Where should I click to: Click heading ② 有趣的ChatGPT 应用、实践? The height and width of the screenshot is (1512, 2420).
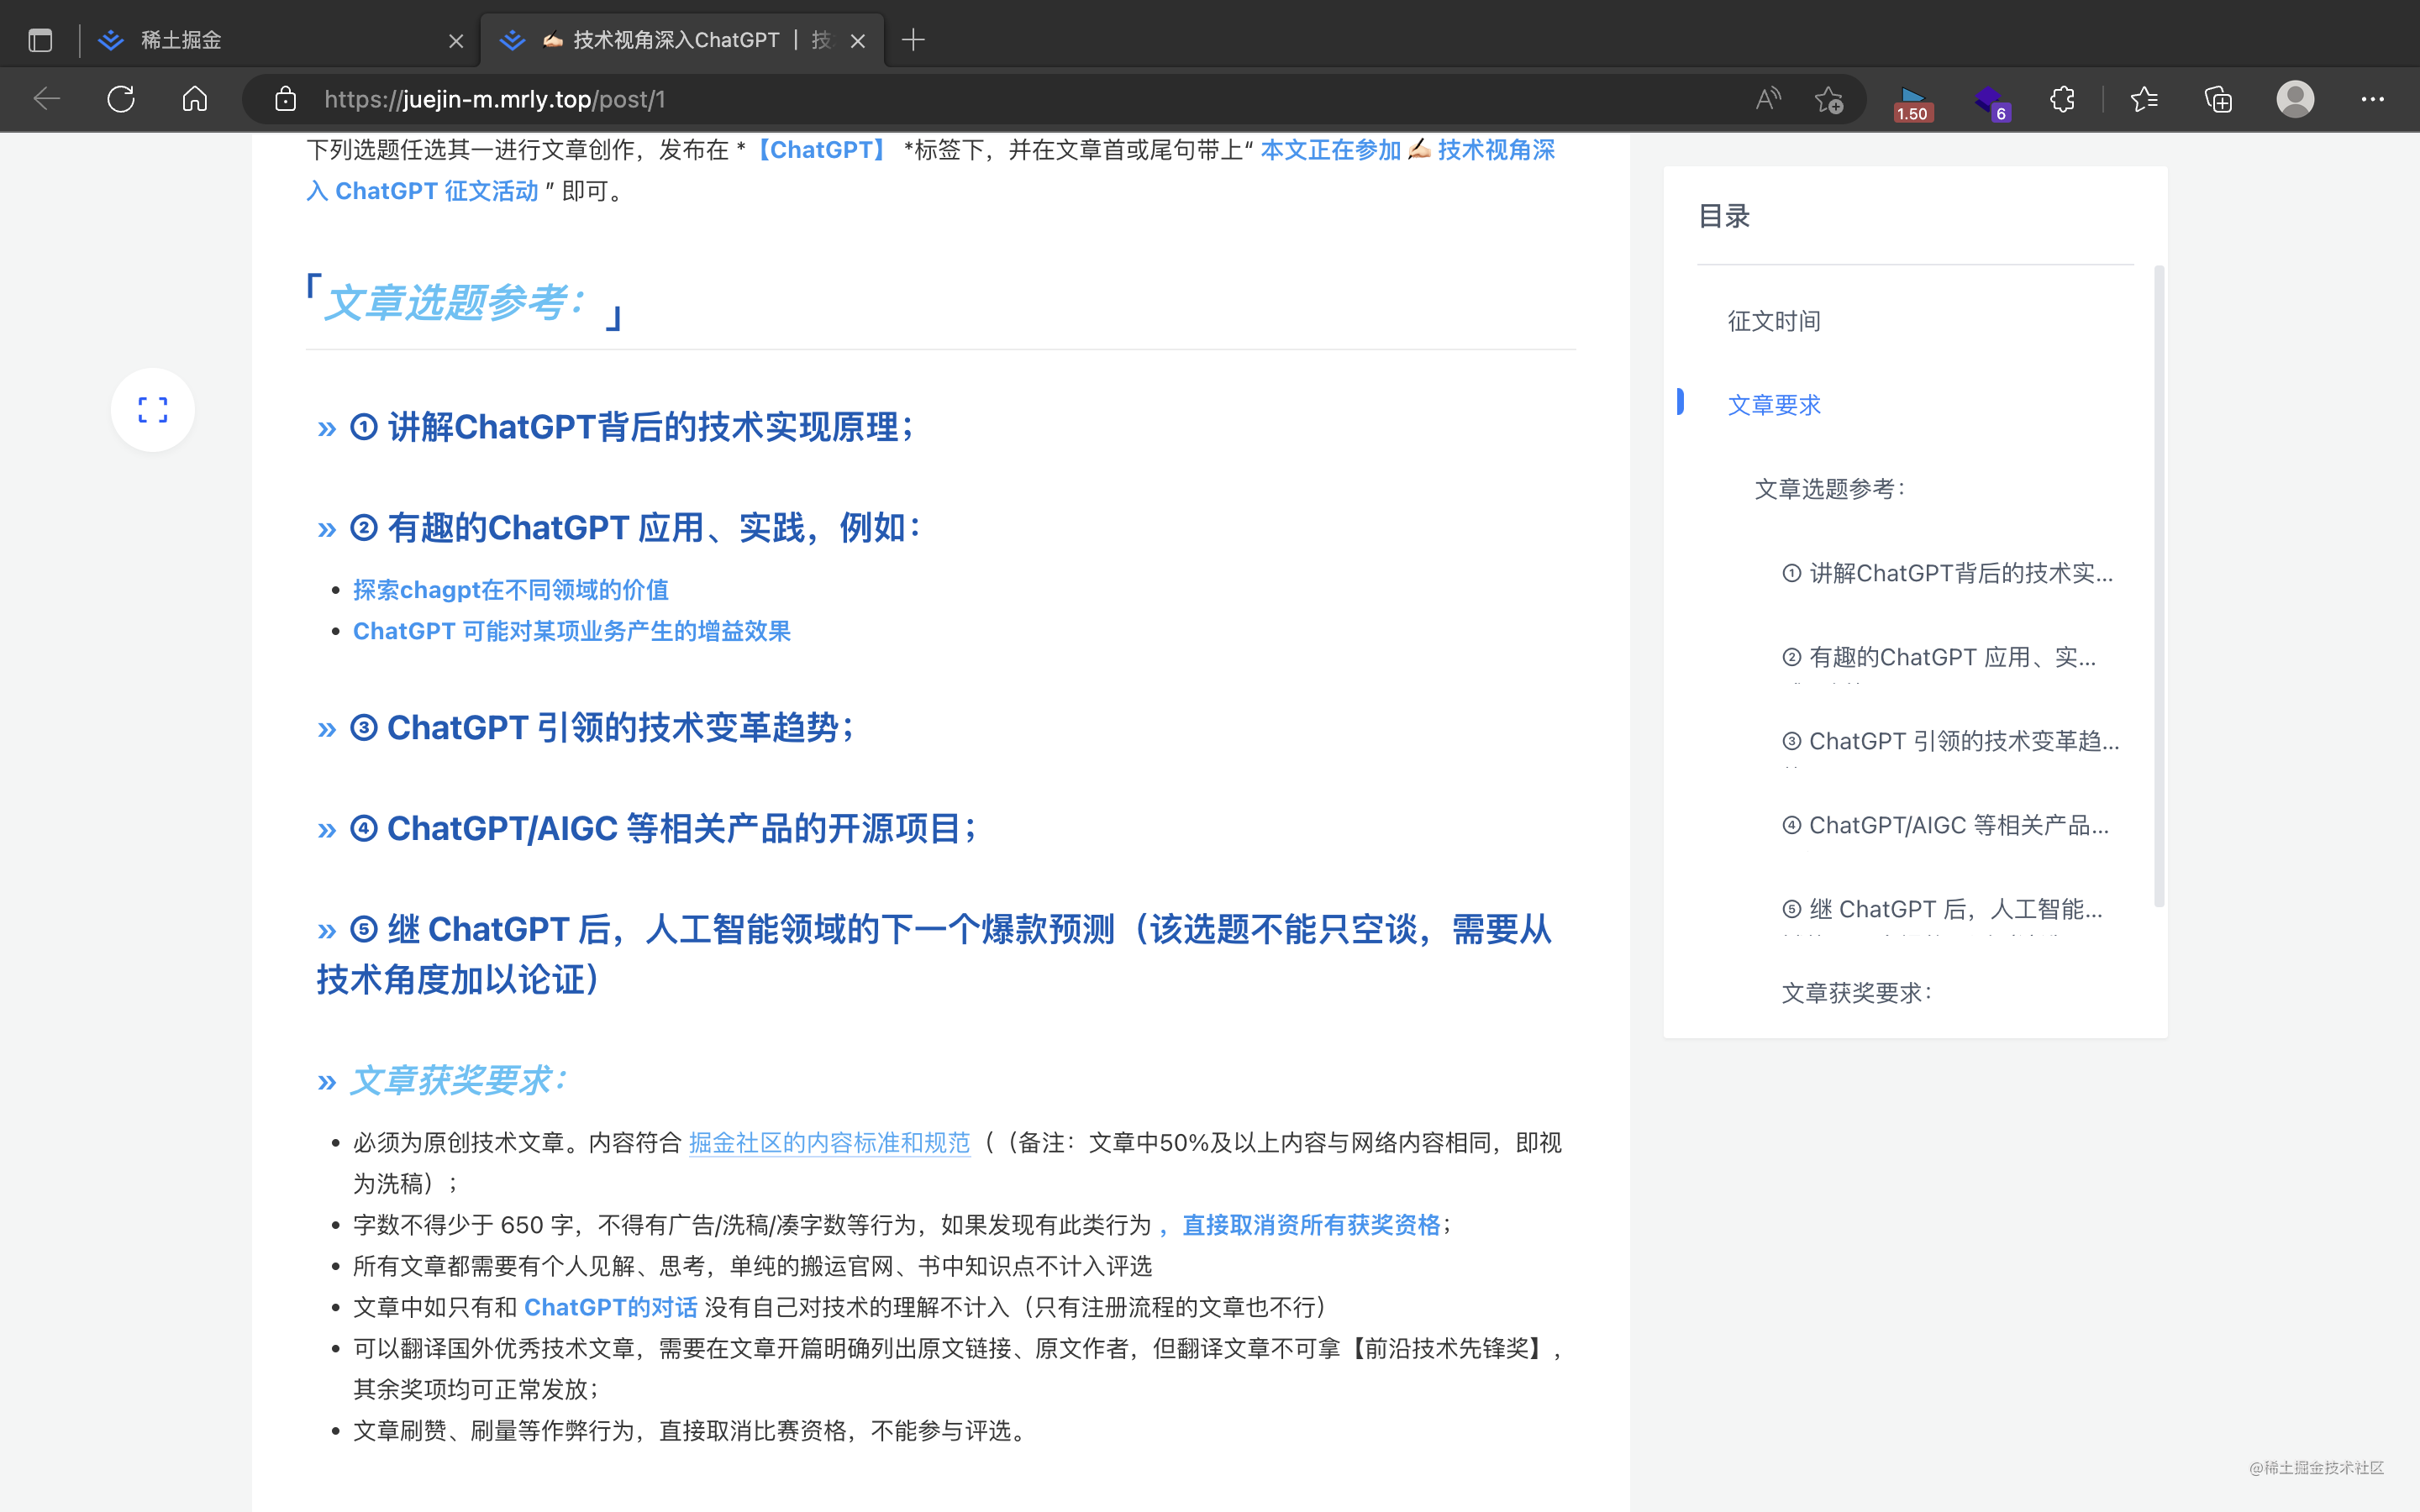[x=635, y=527]
